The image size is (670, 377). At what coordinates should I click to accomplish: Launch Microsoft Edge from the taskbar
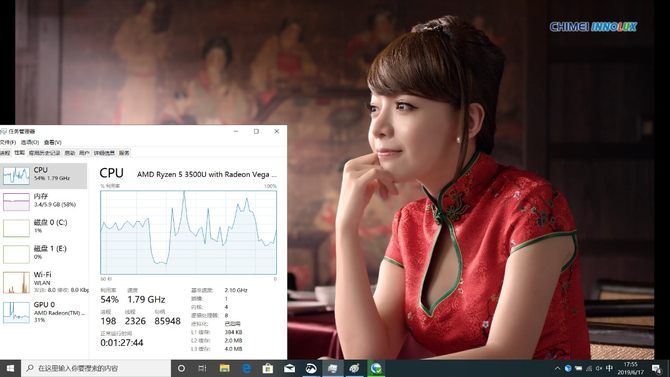click(247, 368)
